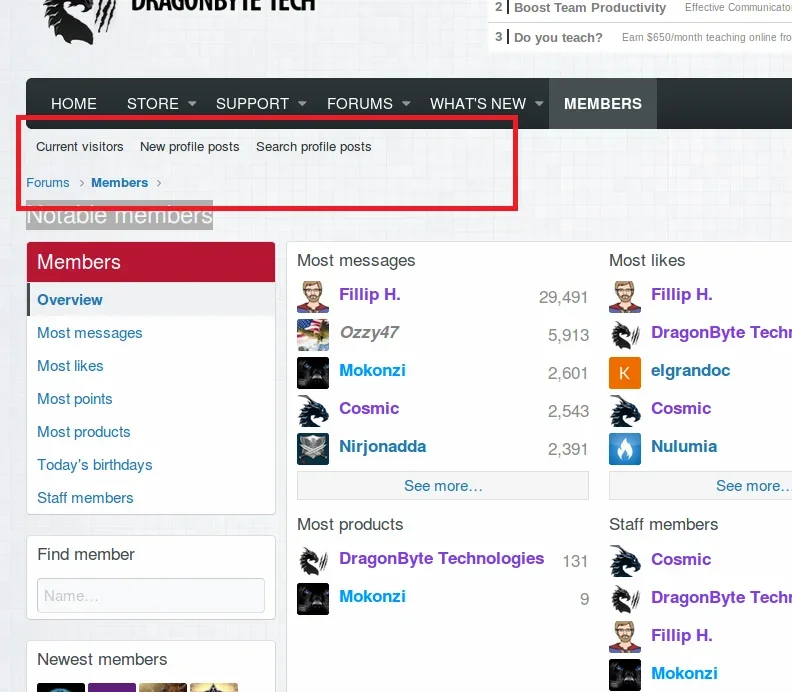The width and height of the screenshot is (792, 692).
Task: Open Mokonzi profile in Most messages
Action: 372,370
